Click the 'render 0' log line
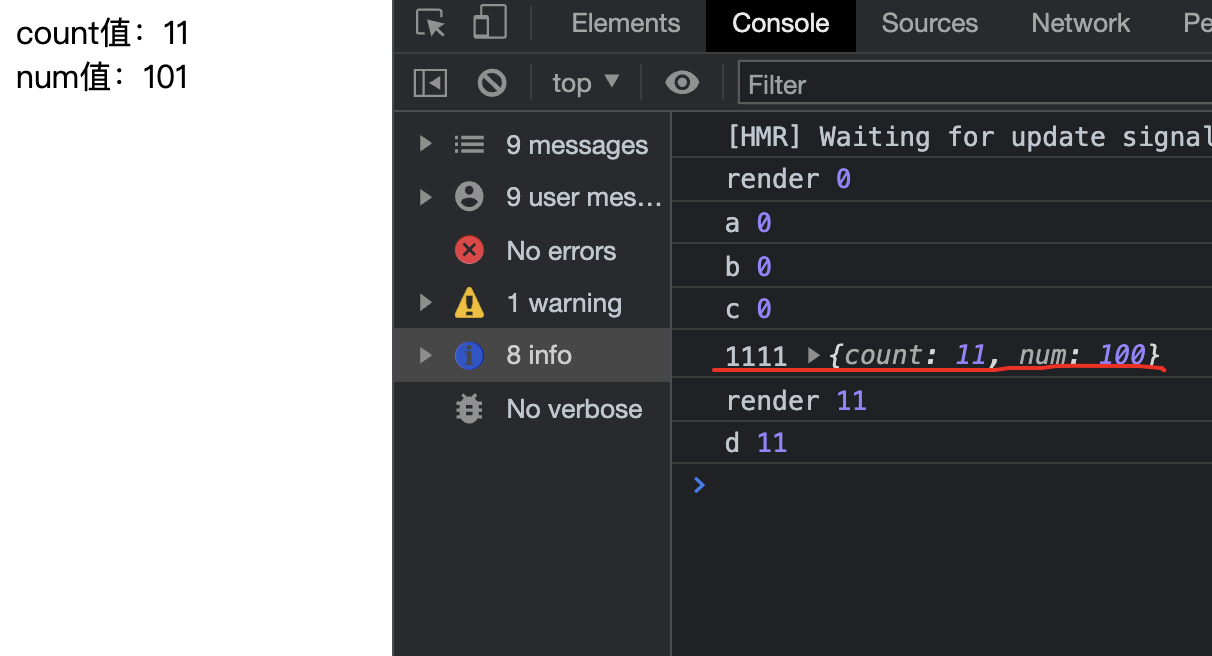1212x656 pixels. (x=941, y=179)
